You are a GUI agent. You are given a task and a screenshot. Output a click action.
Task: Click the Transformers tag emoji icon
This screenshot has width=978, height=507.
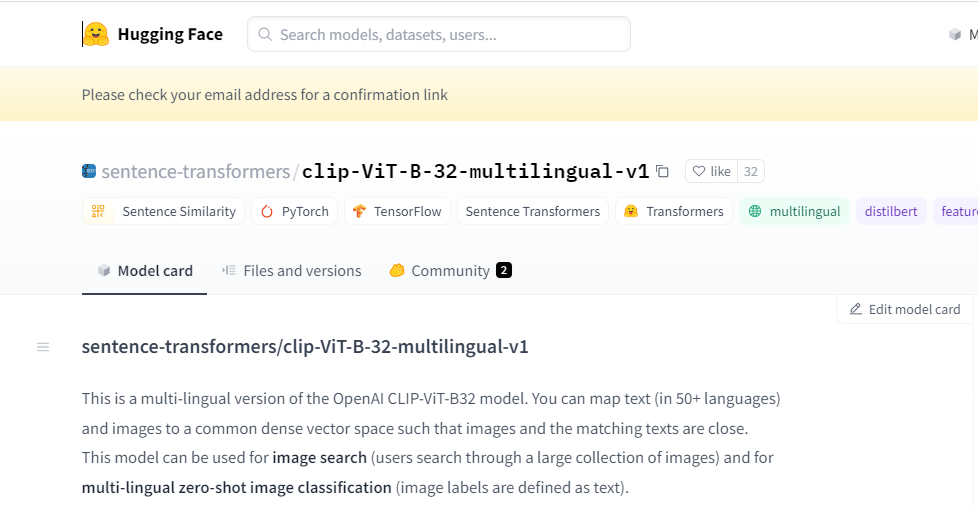pos(631,211)
